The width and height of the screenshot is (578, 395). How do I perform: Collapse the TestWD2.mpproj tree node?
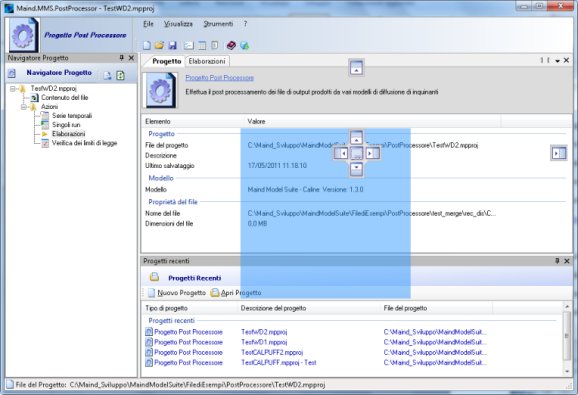click(13, 88)
